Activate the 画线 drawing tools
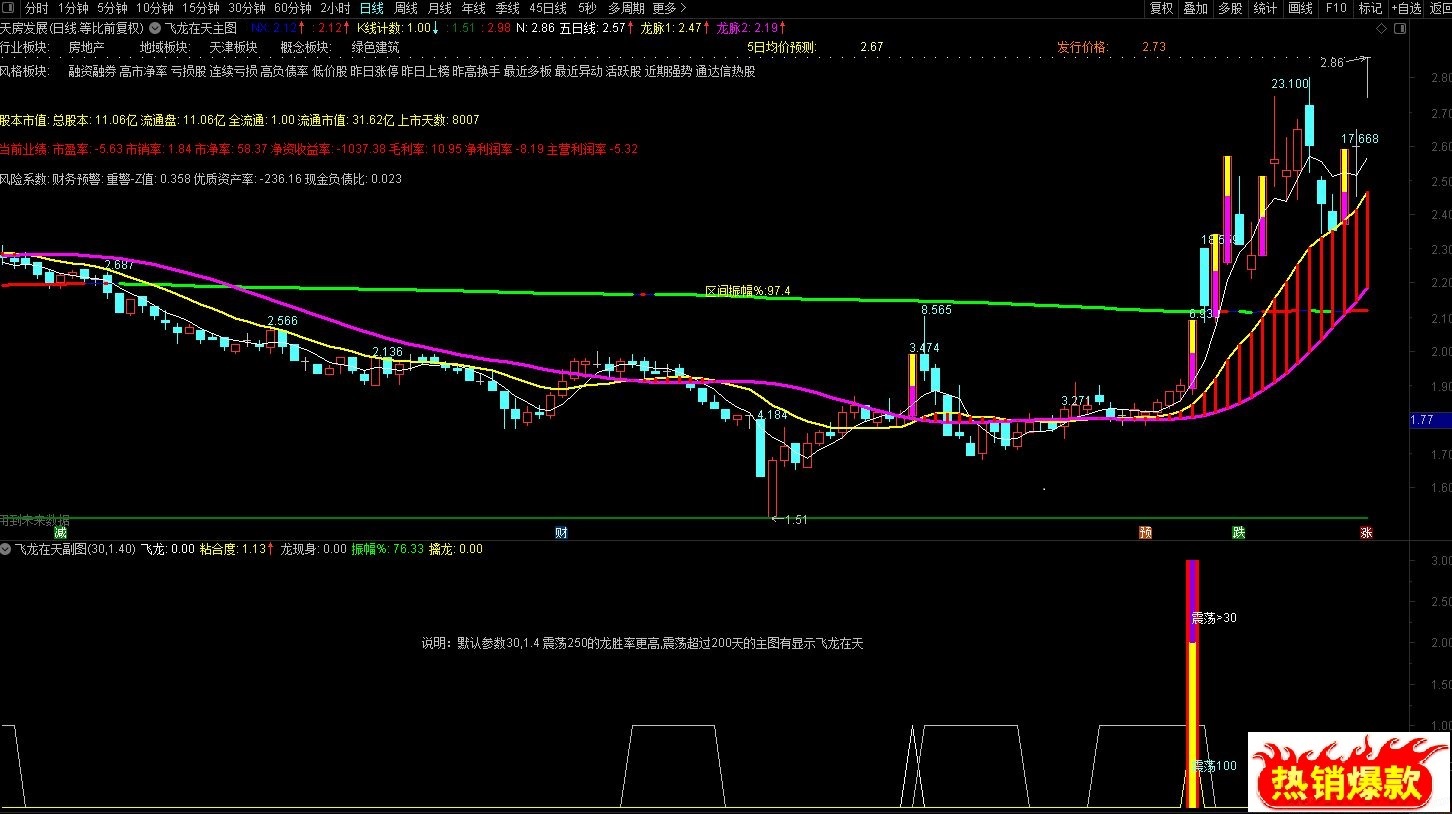This screenshot has height=814, width=1452. pos(1300,8)
